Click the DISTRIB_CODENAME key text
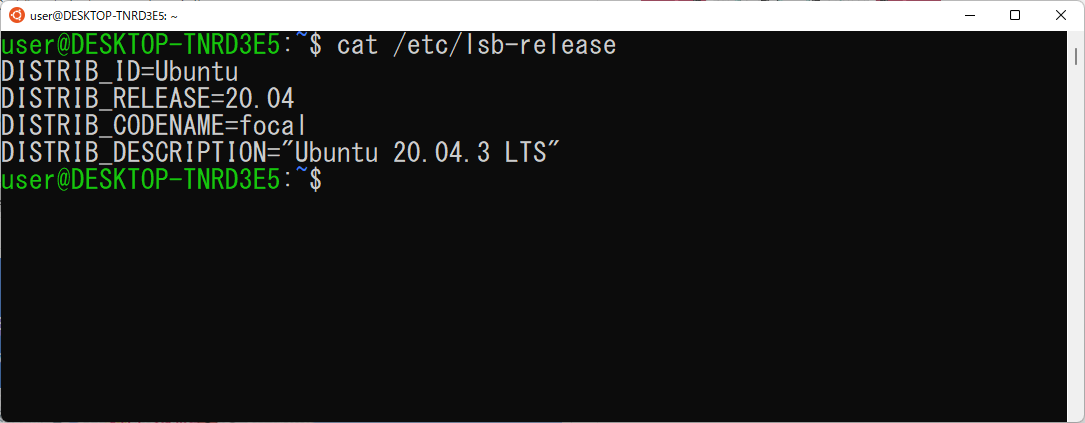Viewport: 1085px width, 423px height. [x=113, y=125]
